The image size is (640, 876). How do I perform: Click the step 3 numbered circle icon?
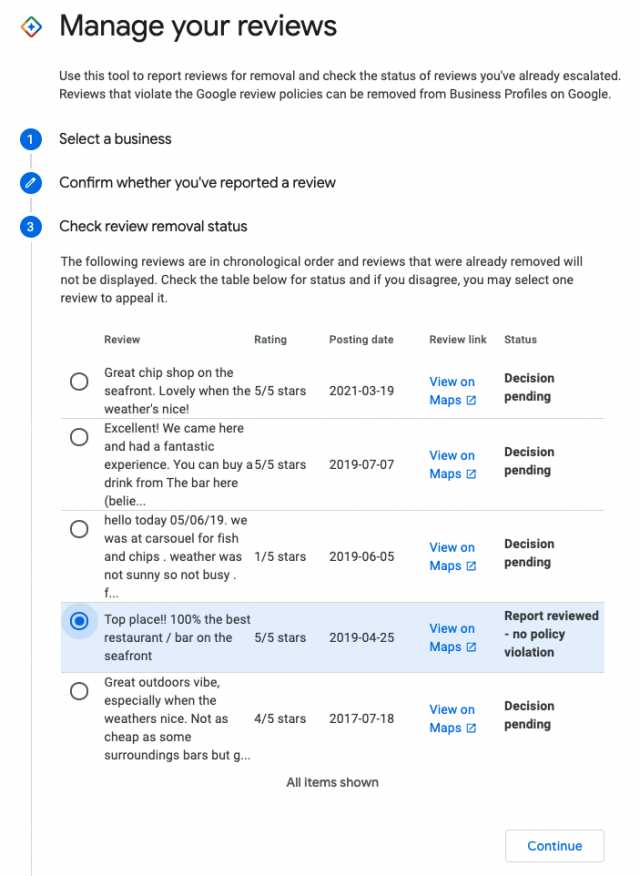click(31, 227)
